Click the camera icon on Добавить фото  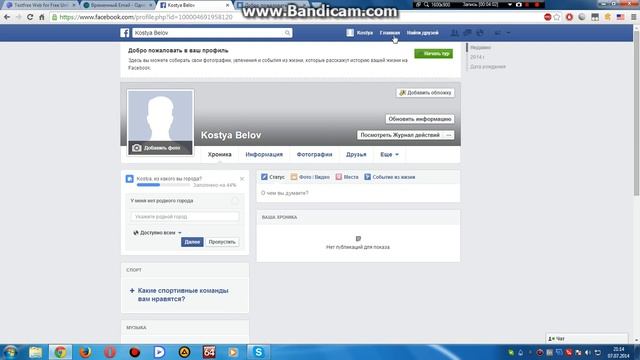137,148
